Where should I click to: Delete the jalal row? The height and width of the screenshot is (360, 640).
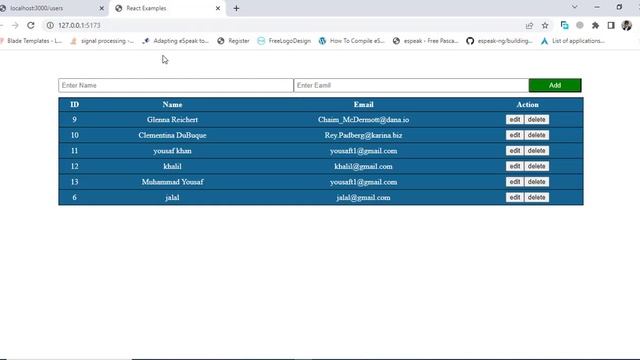click(536, 197)
